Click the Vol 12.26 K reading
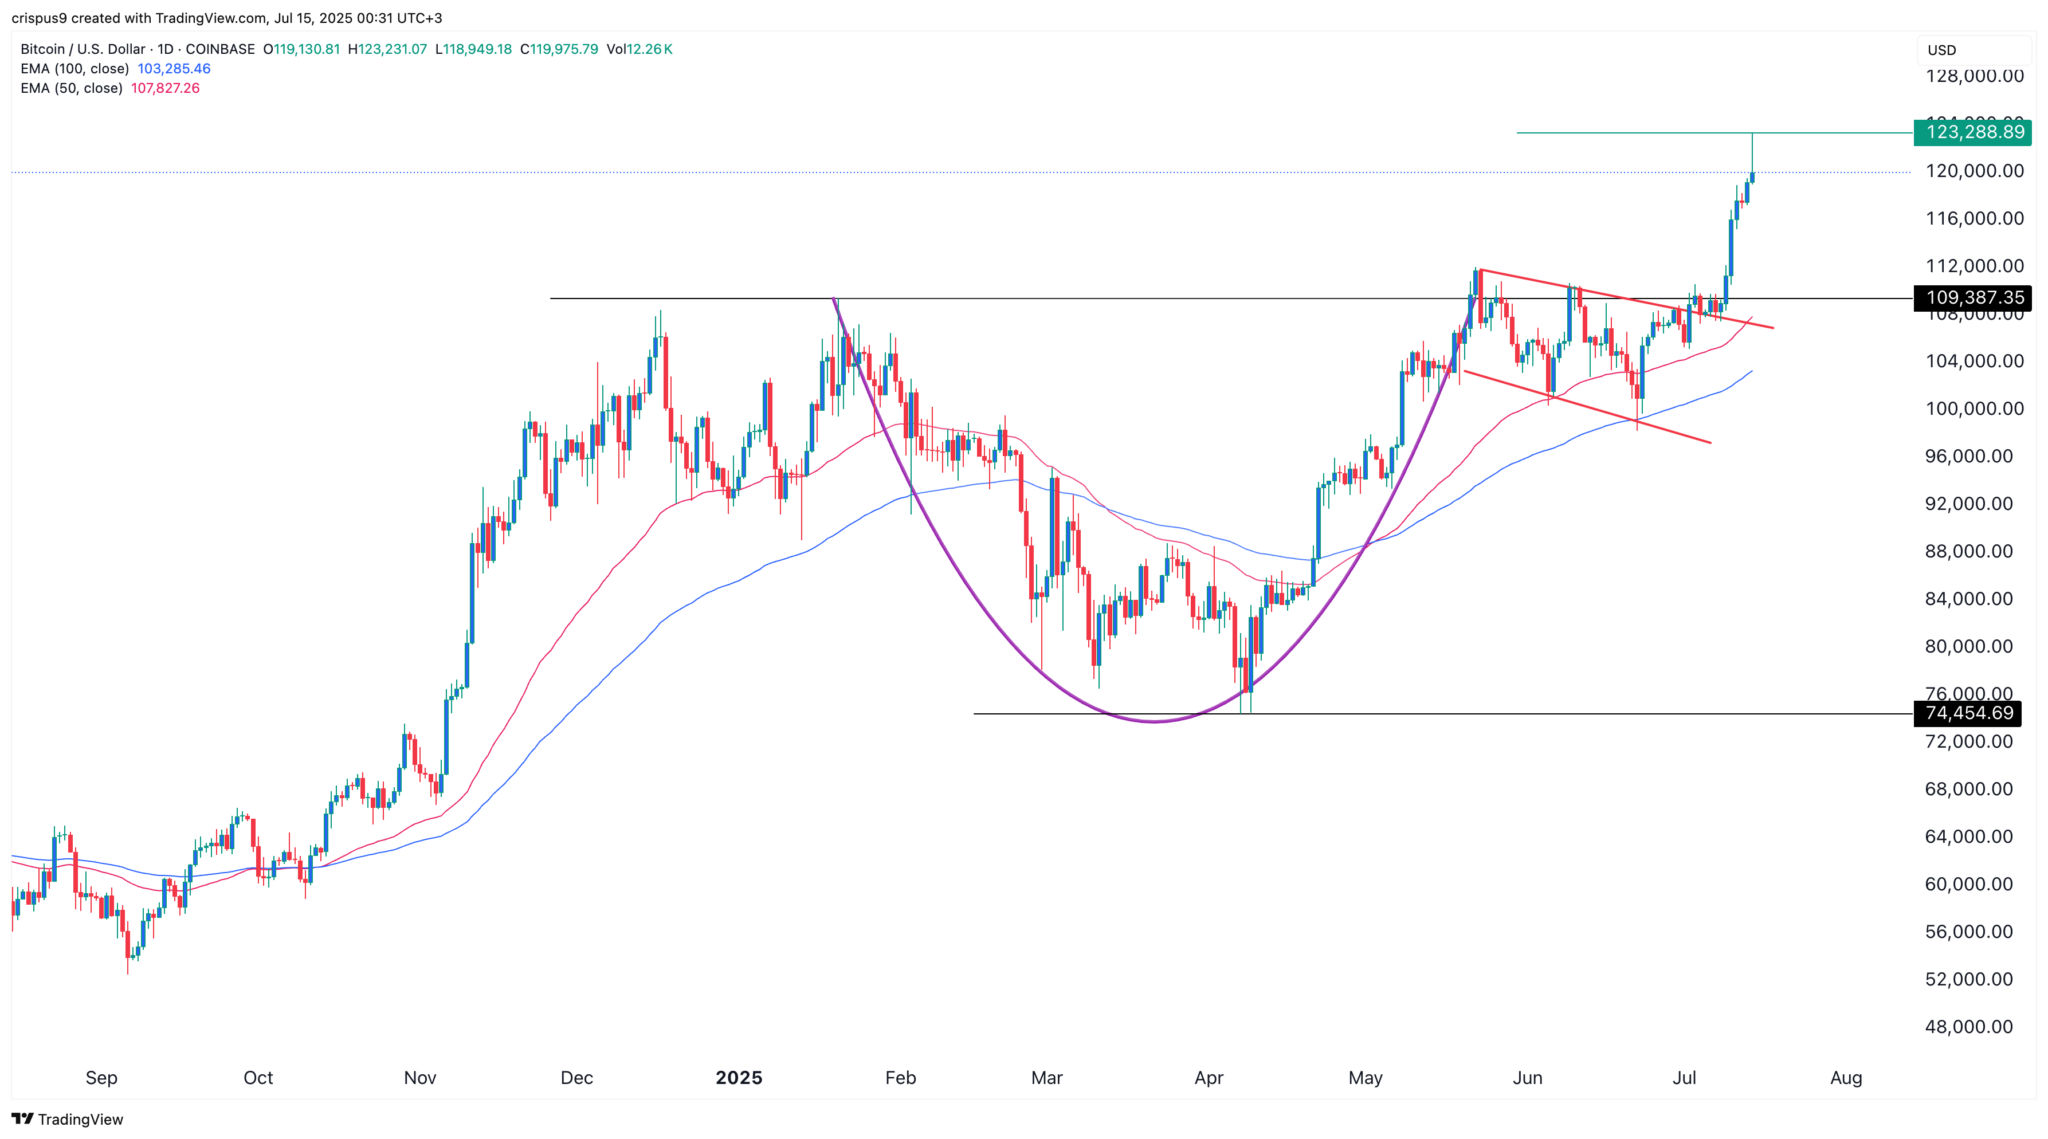2048x1139 pixels. click(x=640, y=49)
